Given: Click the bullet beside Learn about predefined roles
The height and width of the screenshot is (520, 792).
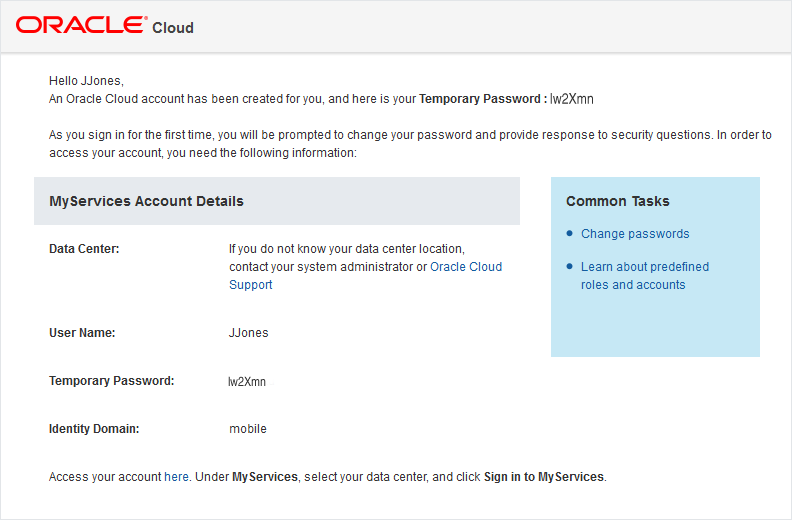Looking at the screenshot, I should (570, 266).
